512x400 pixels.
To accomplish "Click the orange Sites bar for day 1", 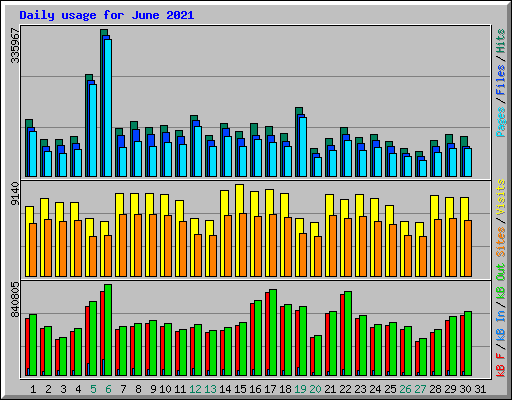I will 33,250.
